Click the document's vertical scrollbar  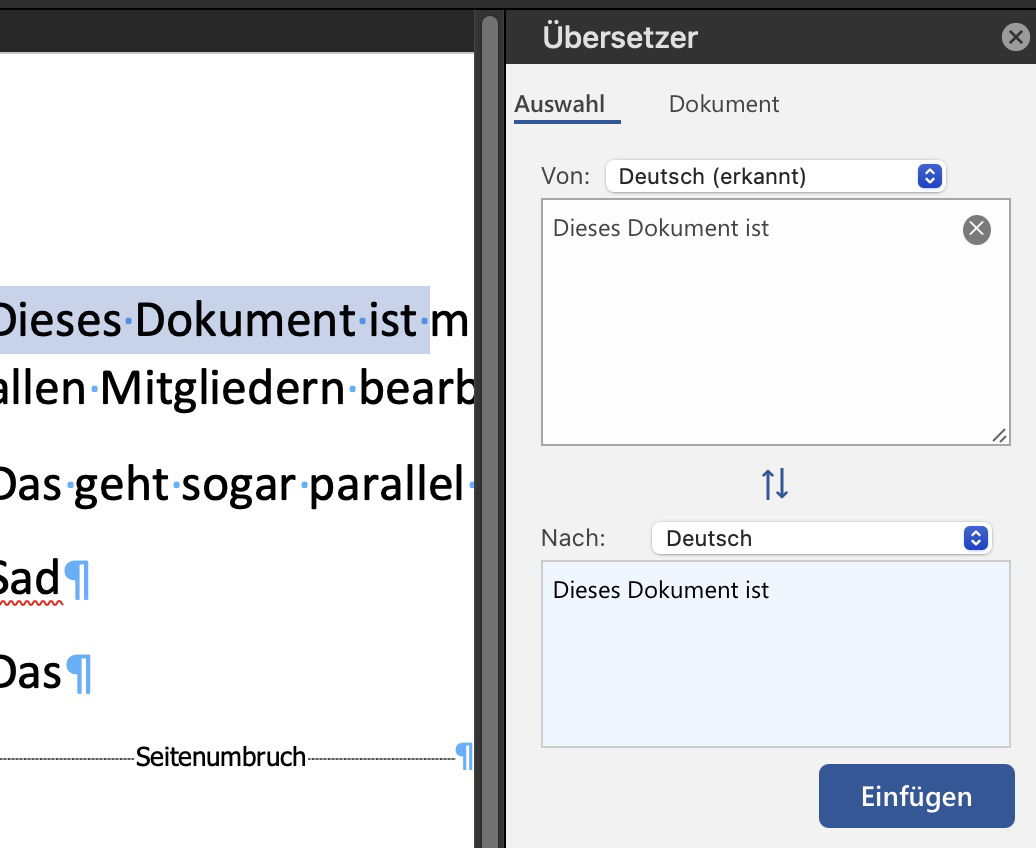tap(489, 400)
